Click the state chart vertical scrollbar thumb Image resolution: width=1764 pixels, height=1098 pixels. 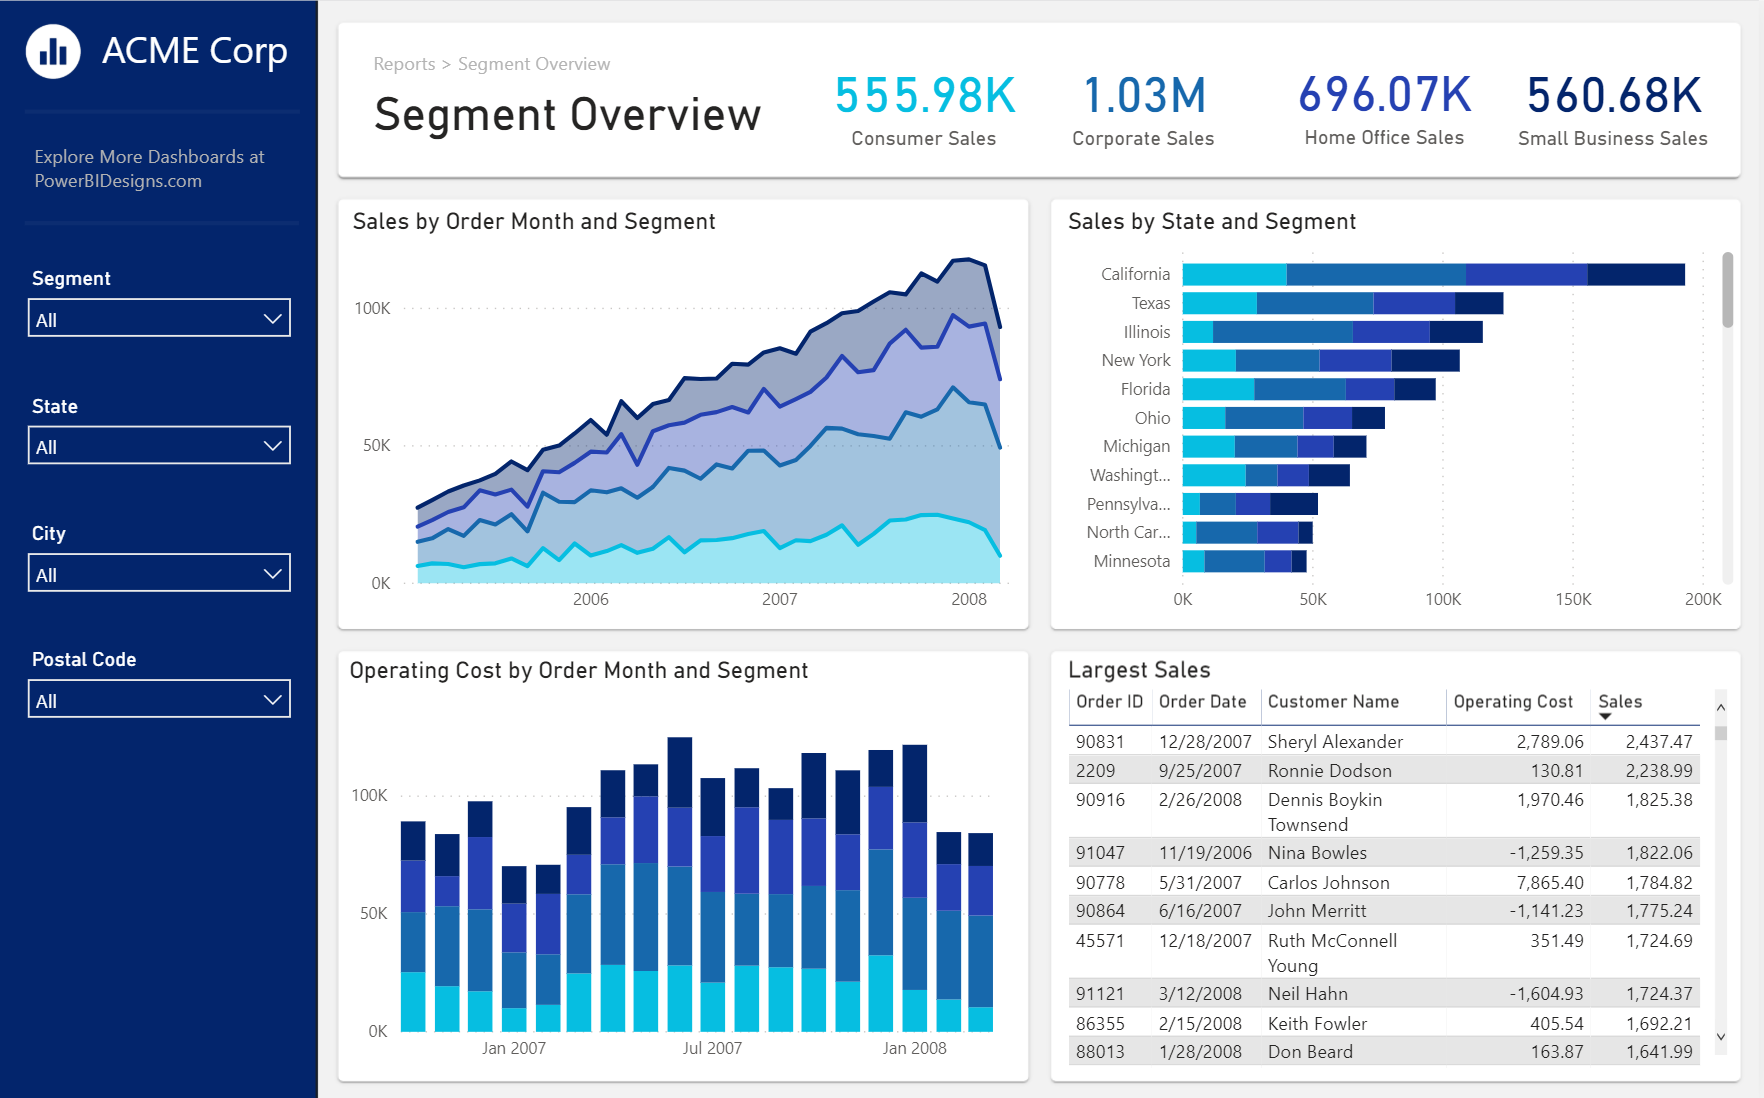pyautogui.click(x=1727, y=290)
